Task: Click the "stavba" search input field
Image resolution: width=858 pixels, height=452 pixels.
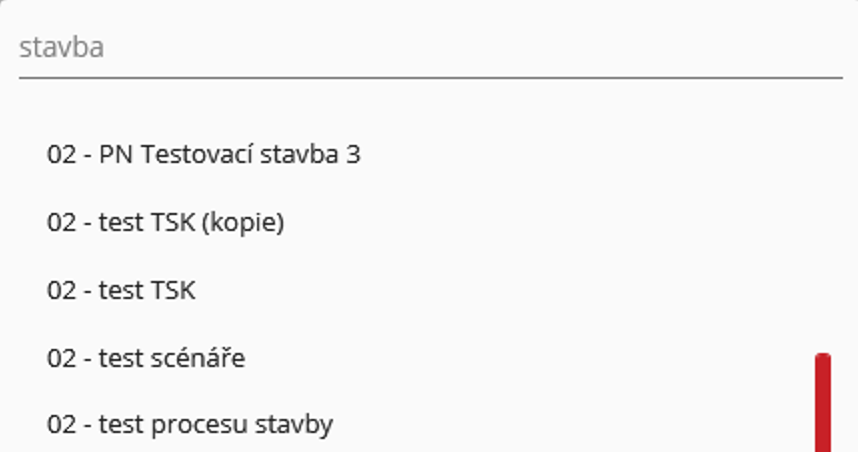Action: 430,48
